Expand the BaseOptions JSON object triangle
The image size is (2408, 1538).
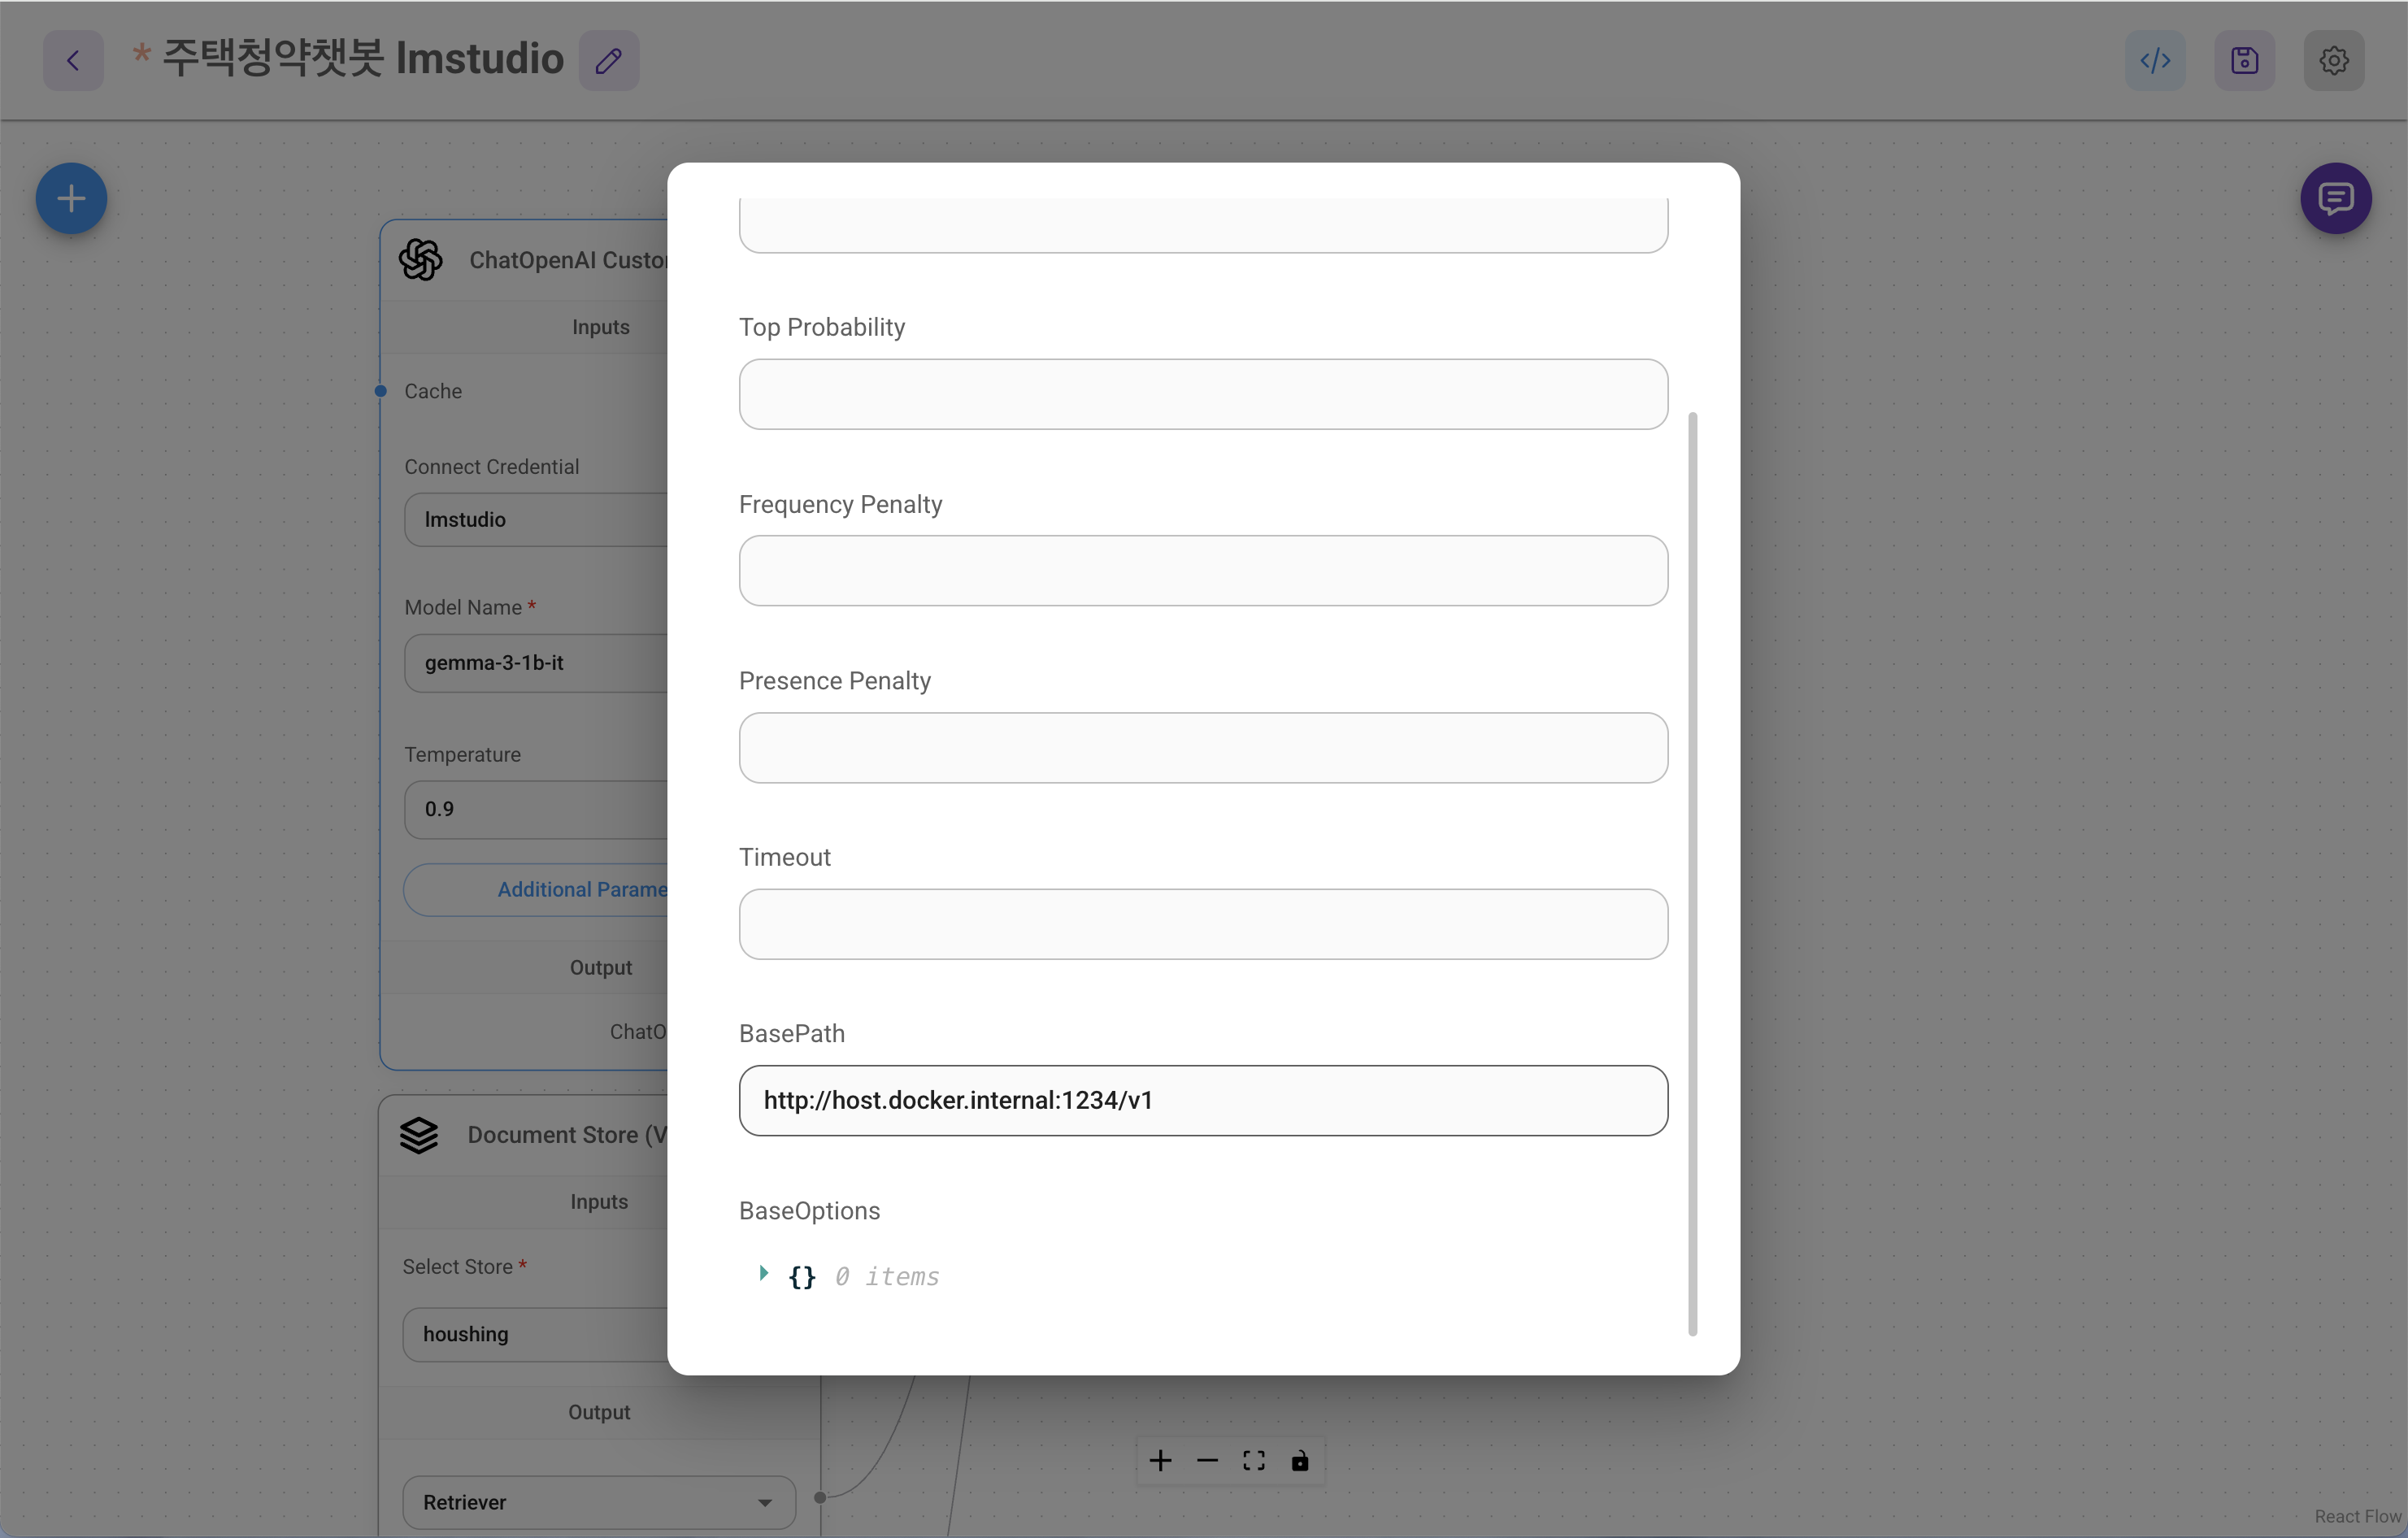(x=763, y=1273)
